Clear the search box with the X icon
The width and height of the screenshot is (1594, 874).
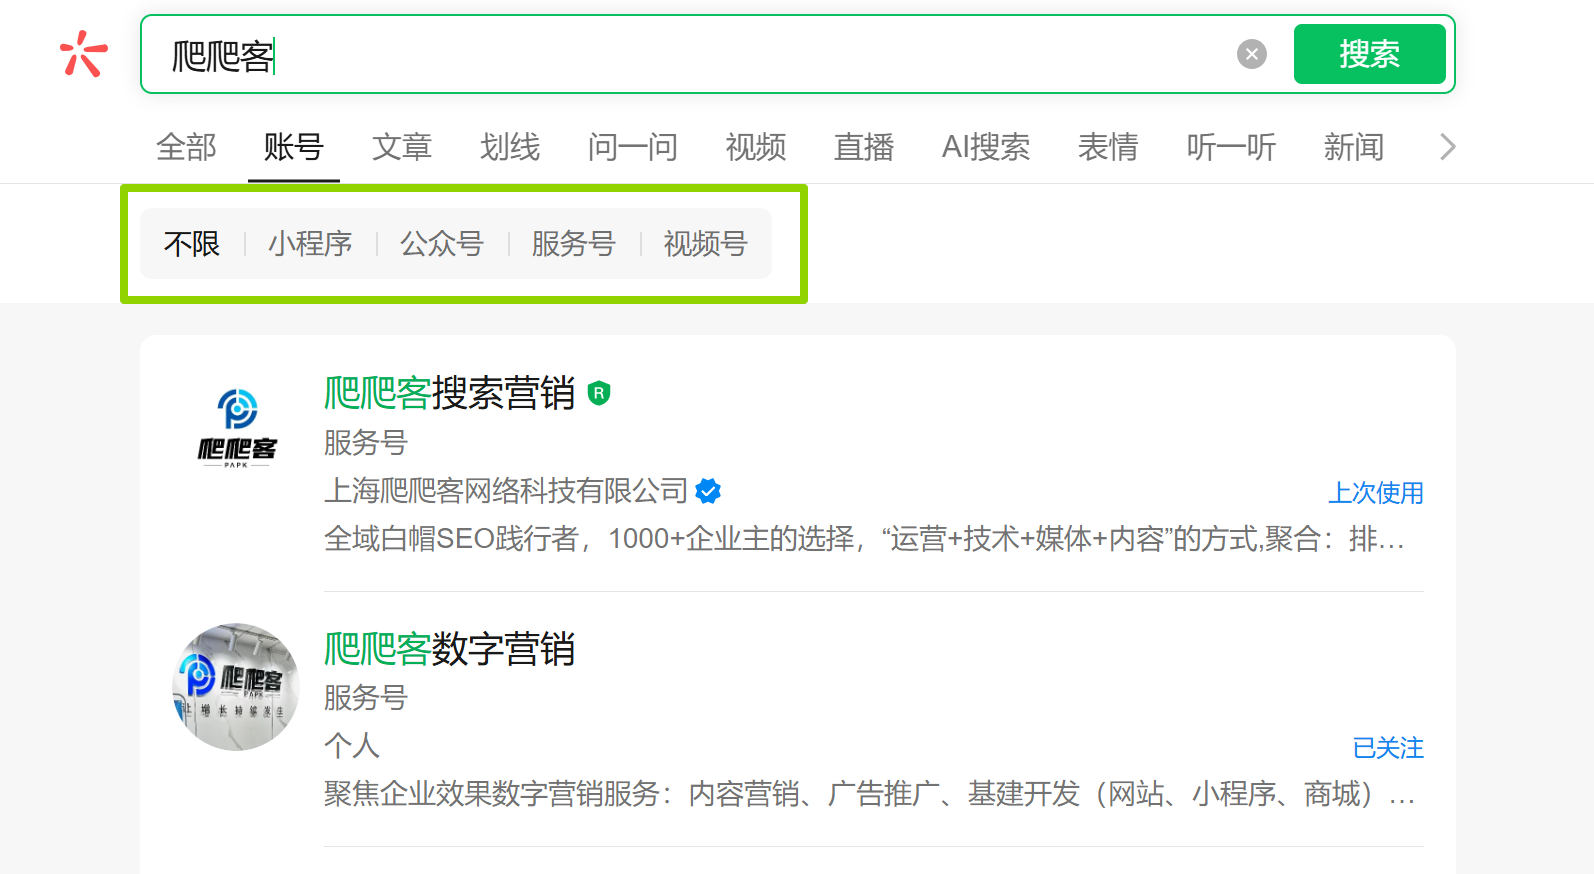[x=1251, y=54]
